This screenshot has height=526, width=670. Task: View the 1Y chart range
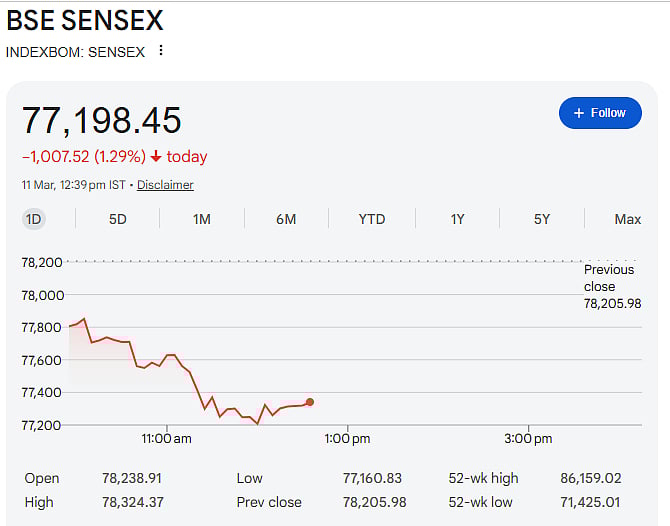click(457, 219)
